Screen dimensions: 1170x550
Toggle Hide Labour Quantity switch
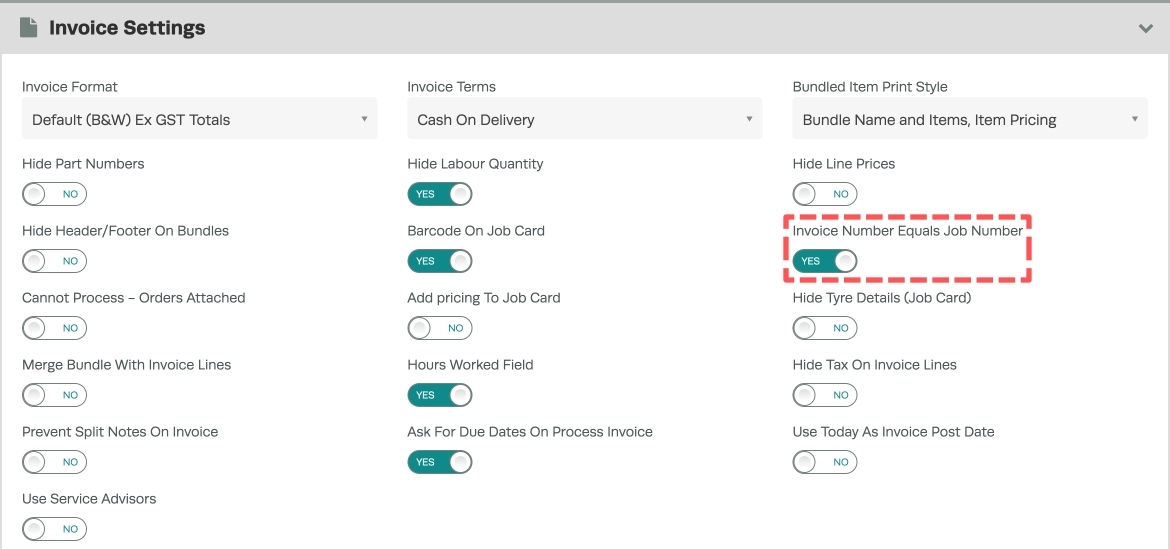pyautogui.click(x=439, y=194)
